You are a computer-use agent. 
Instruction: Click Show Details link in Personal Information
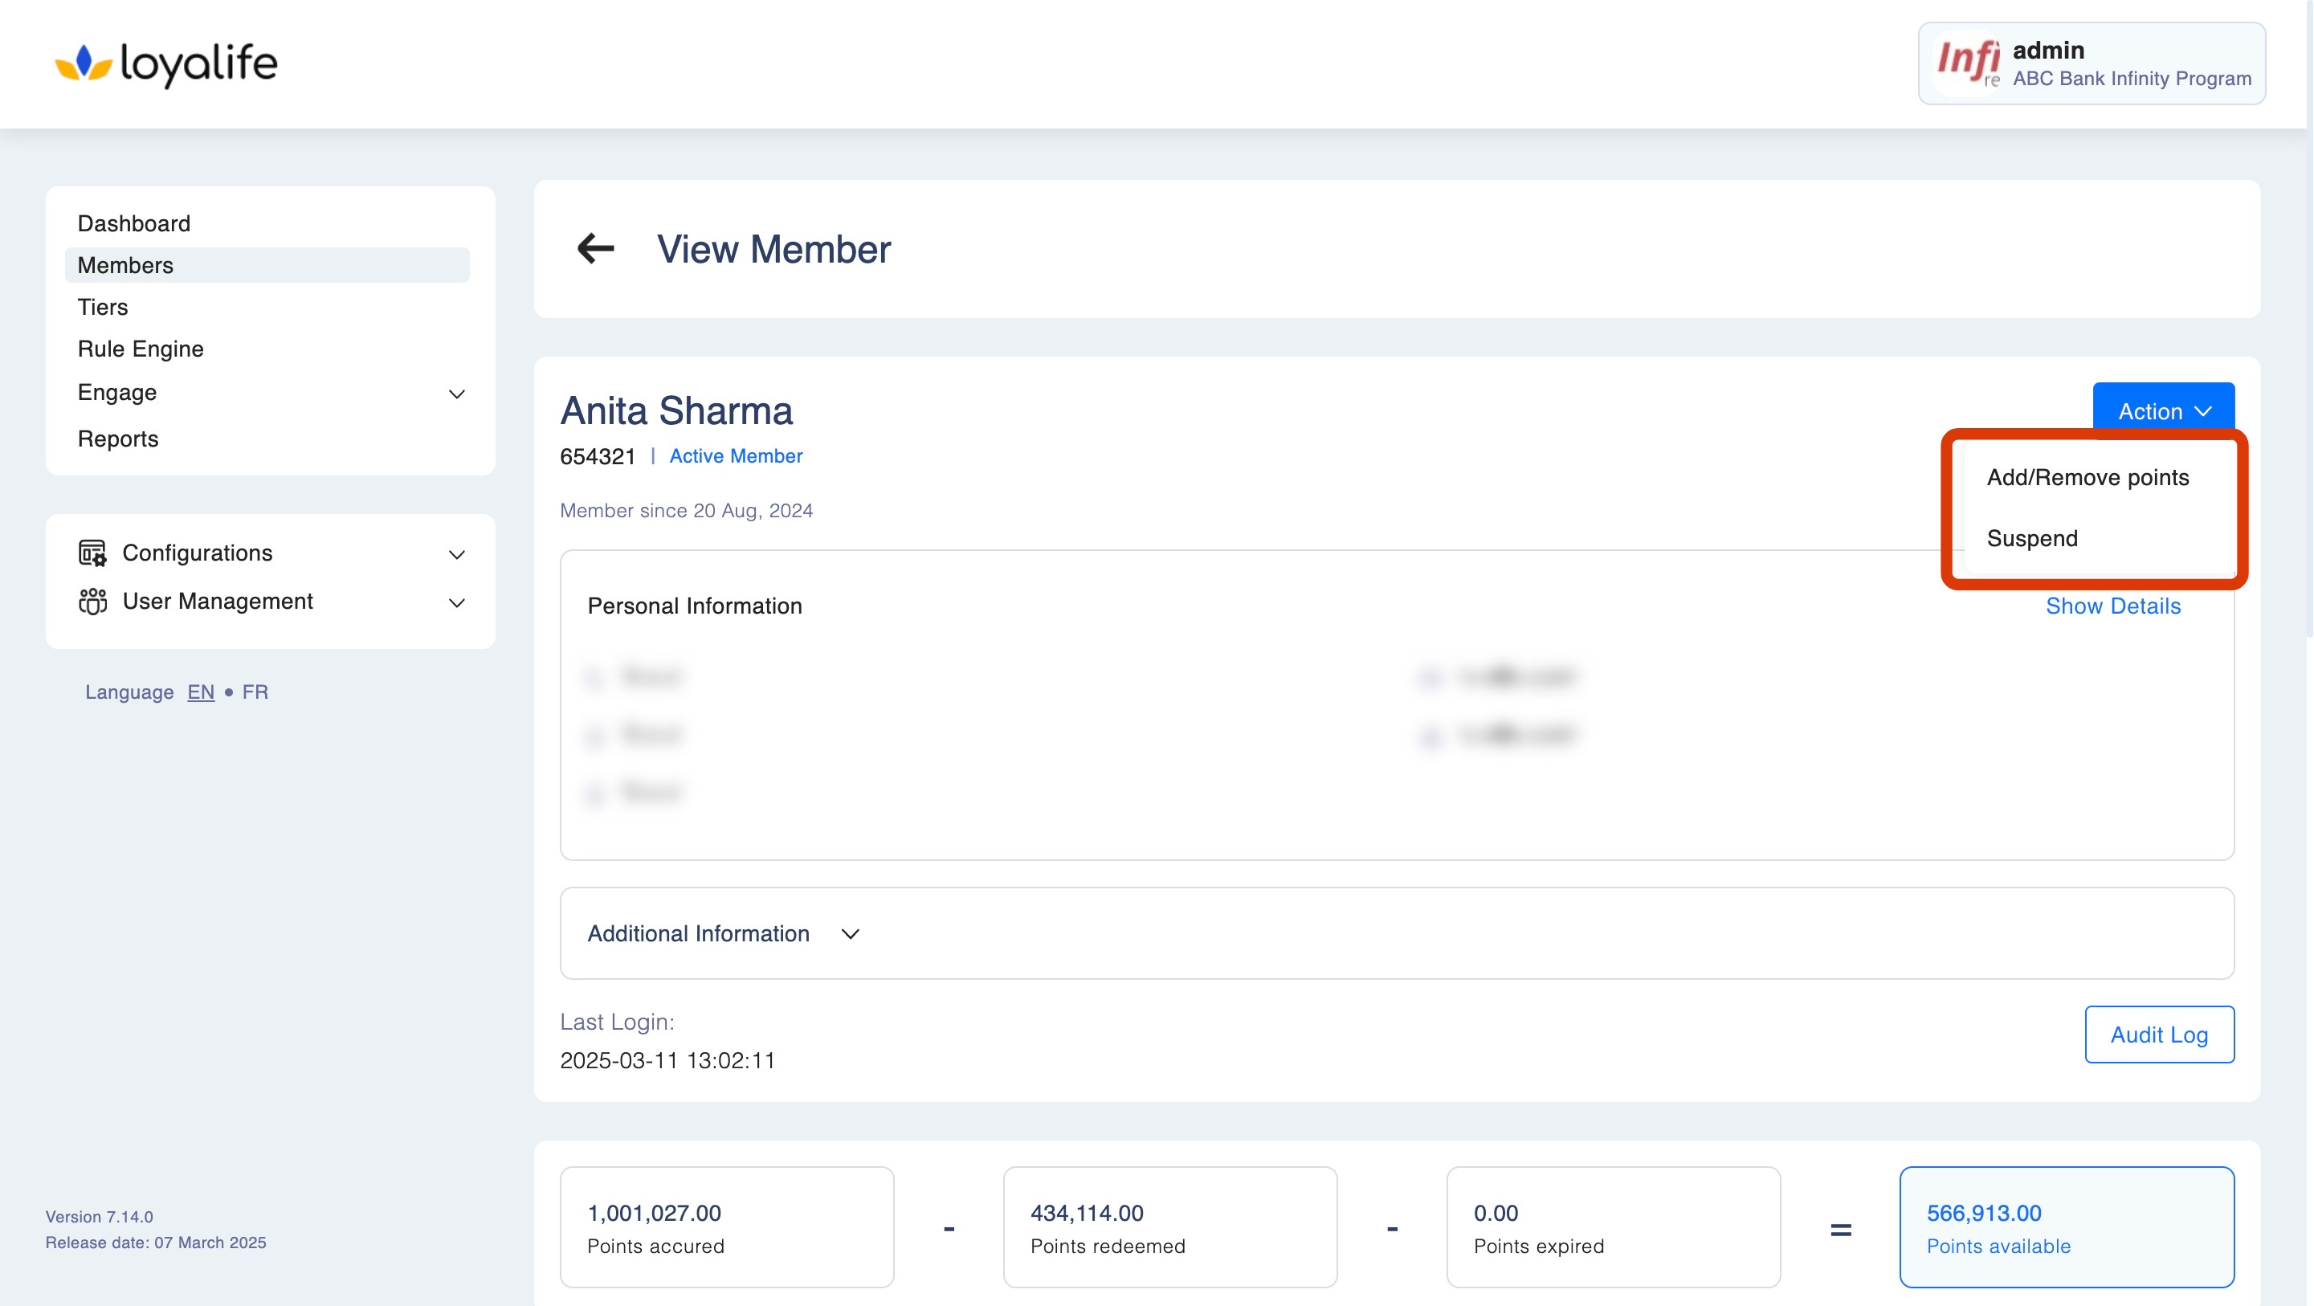point(2112,606)
